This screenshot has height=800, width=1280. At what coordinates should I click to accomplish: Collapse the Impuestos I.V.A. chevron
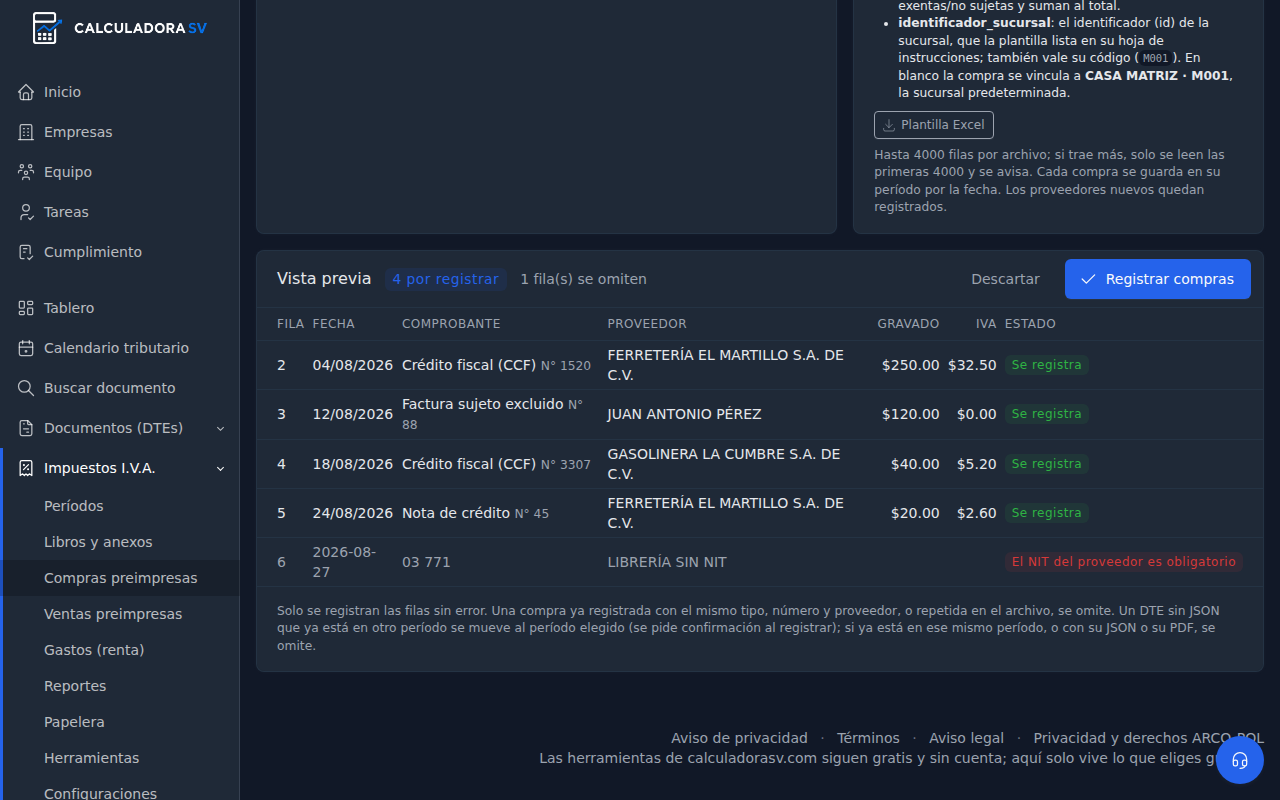pyautogui.click(x=221, y=468)
